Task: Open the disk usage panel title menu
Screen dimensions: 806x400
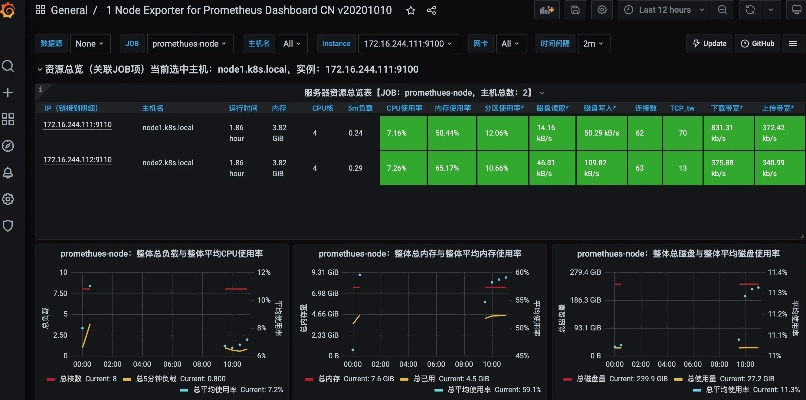Action: [x=679, y=253]
